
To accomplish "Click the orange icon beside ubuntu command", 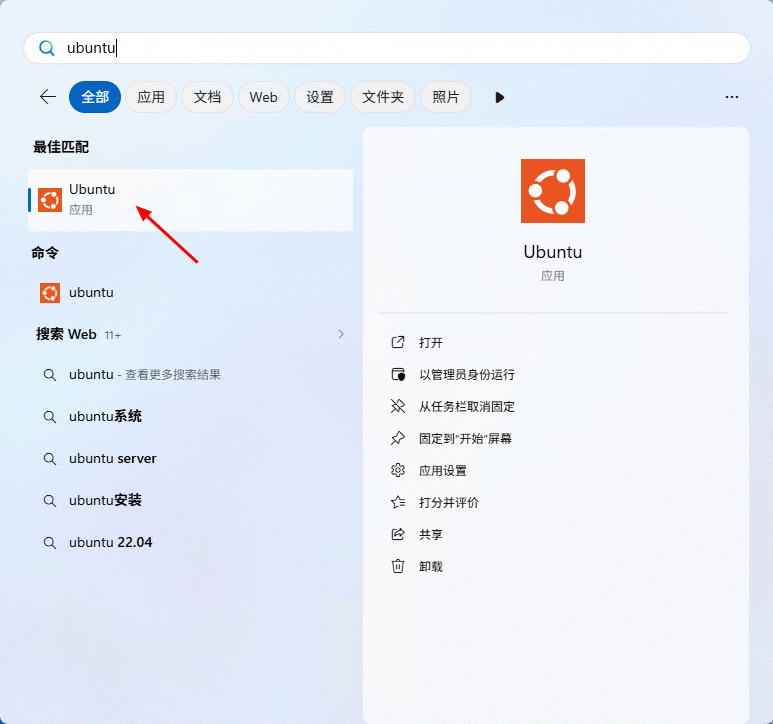I will tap(50, 293).
